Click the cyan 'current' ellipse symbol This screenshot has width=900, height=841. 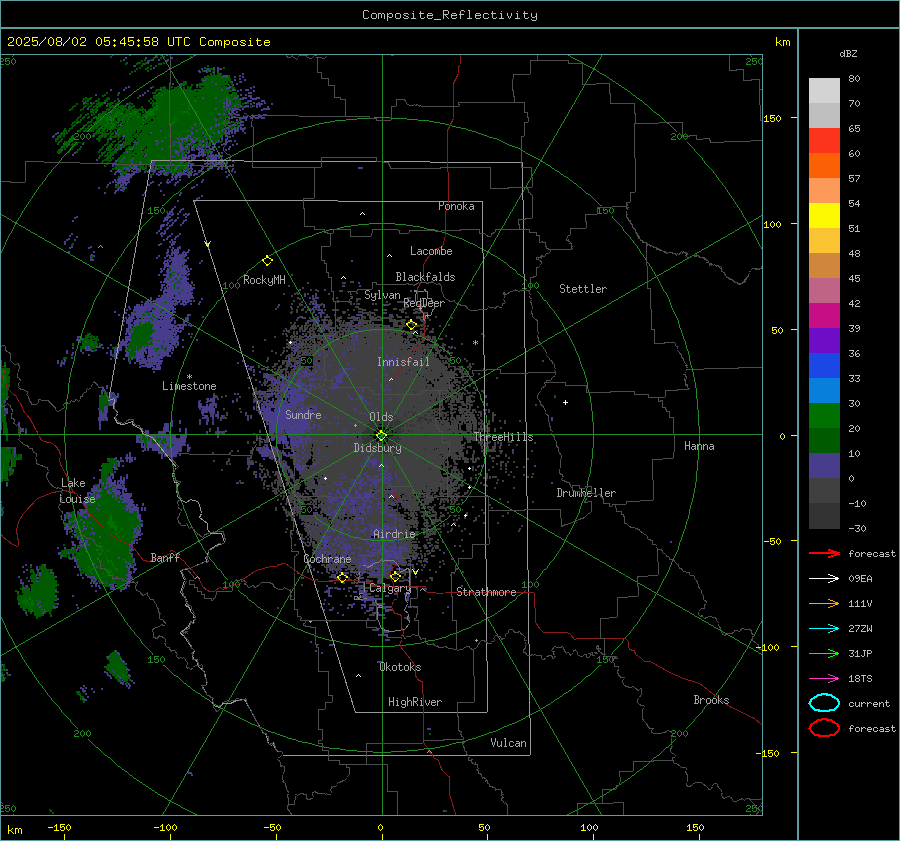824,703
